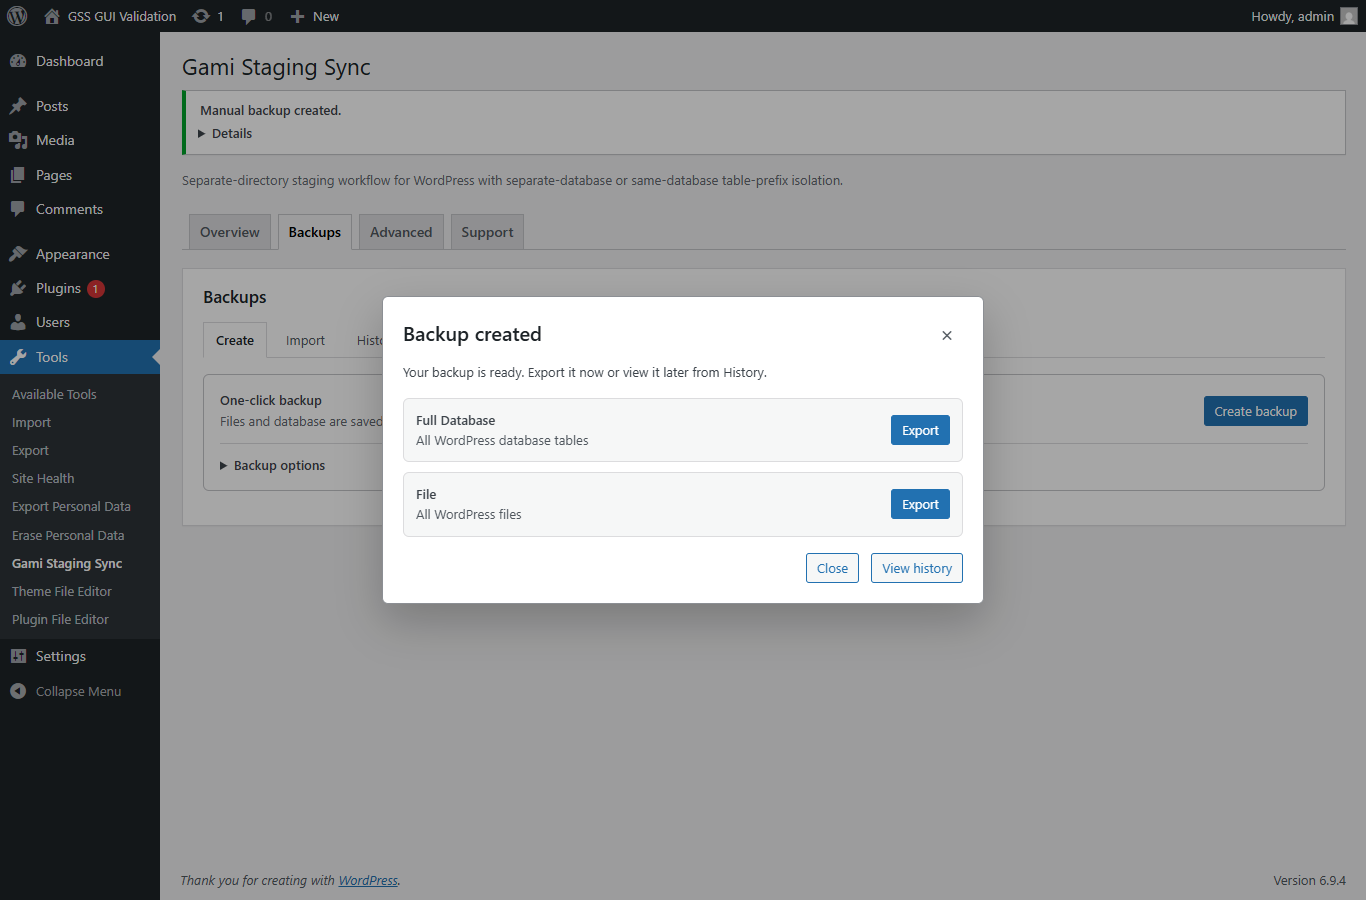
Task: Click the Settings icon in sidebar
Action: [18, 656]
